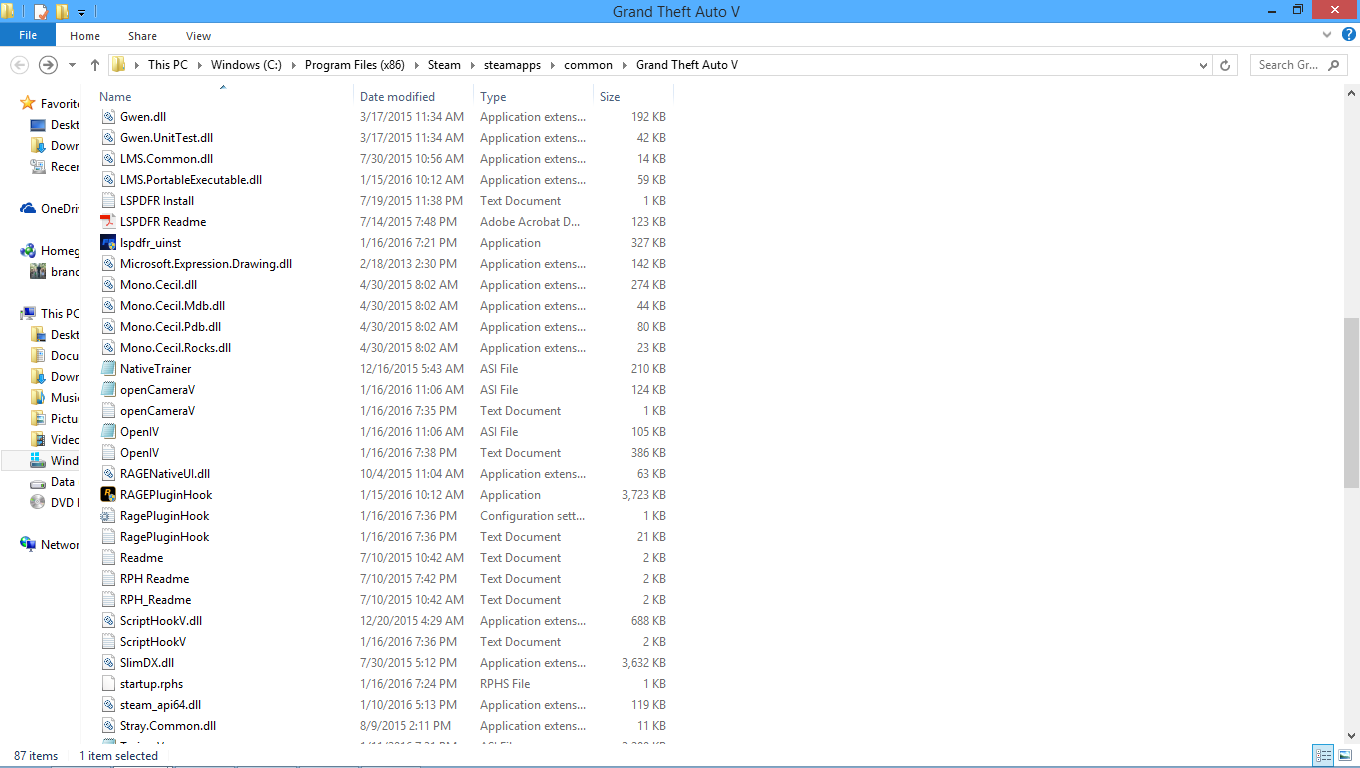The width and height of the screenshot is (1360, 768).
Task: Select the file name Microsoft.Expression.Drawing.dll
Action: [206, 264]
